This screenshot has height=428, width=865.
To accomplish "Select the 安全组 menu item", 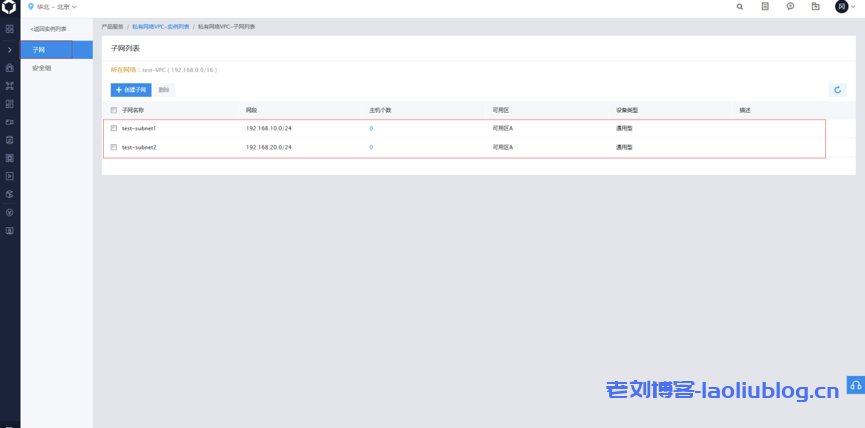I will (42, 68).
